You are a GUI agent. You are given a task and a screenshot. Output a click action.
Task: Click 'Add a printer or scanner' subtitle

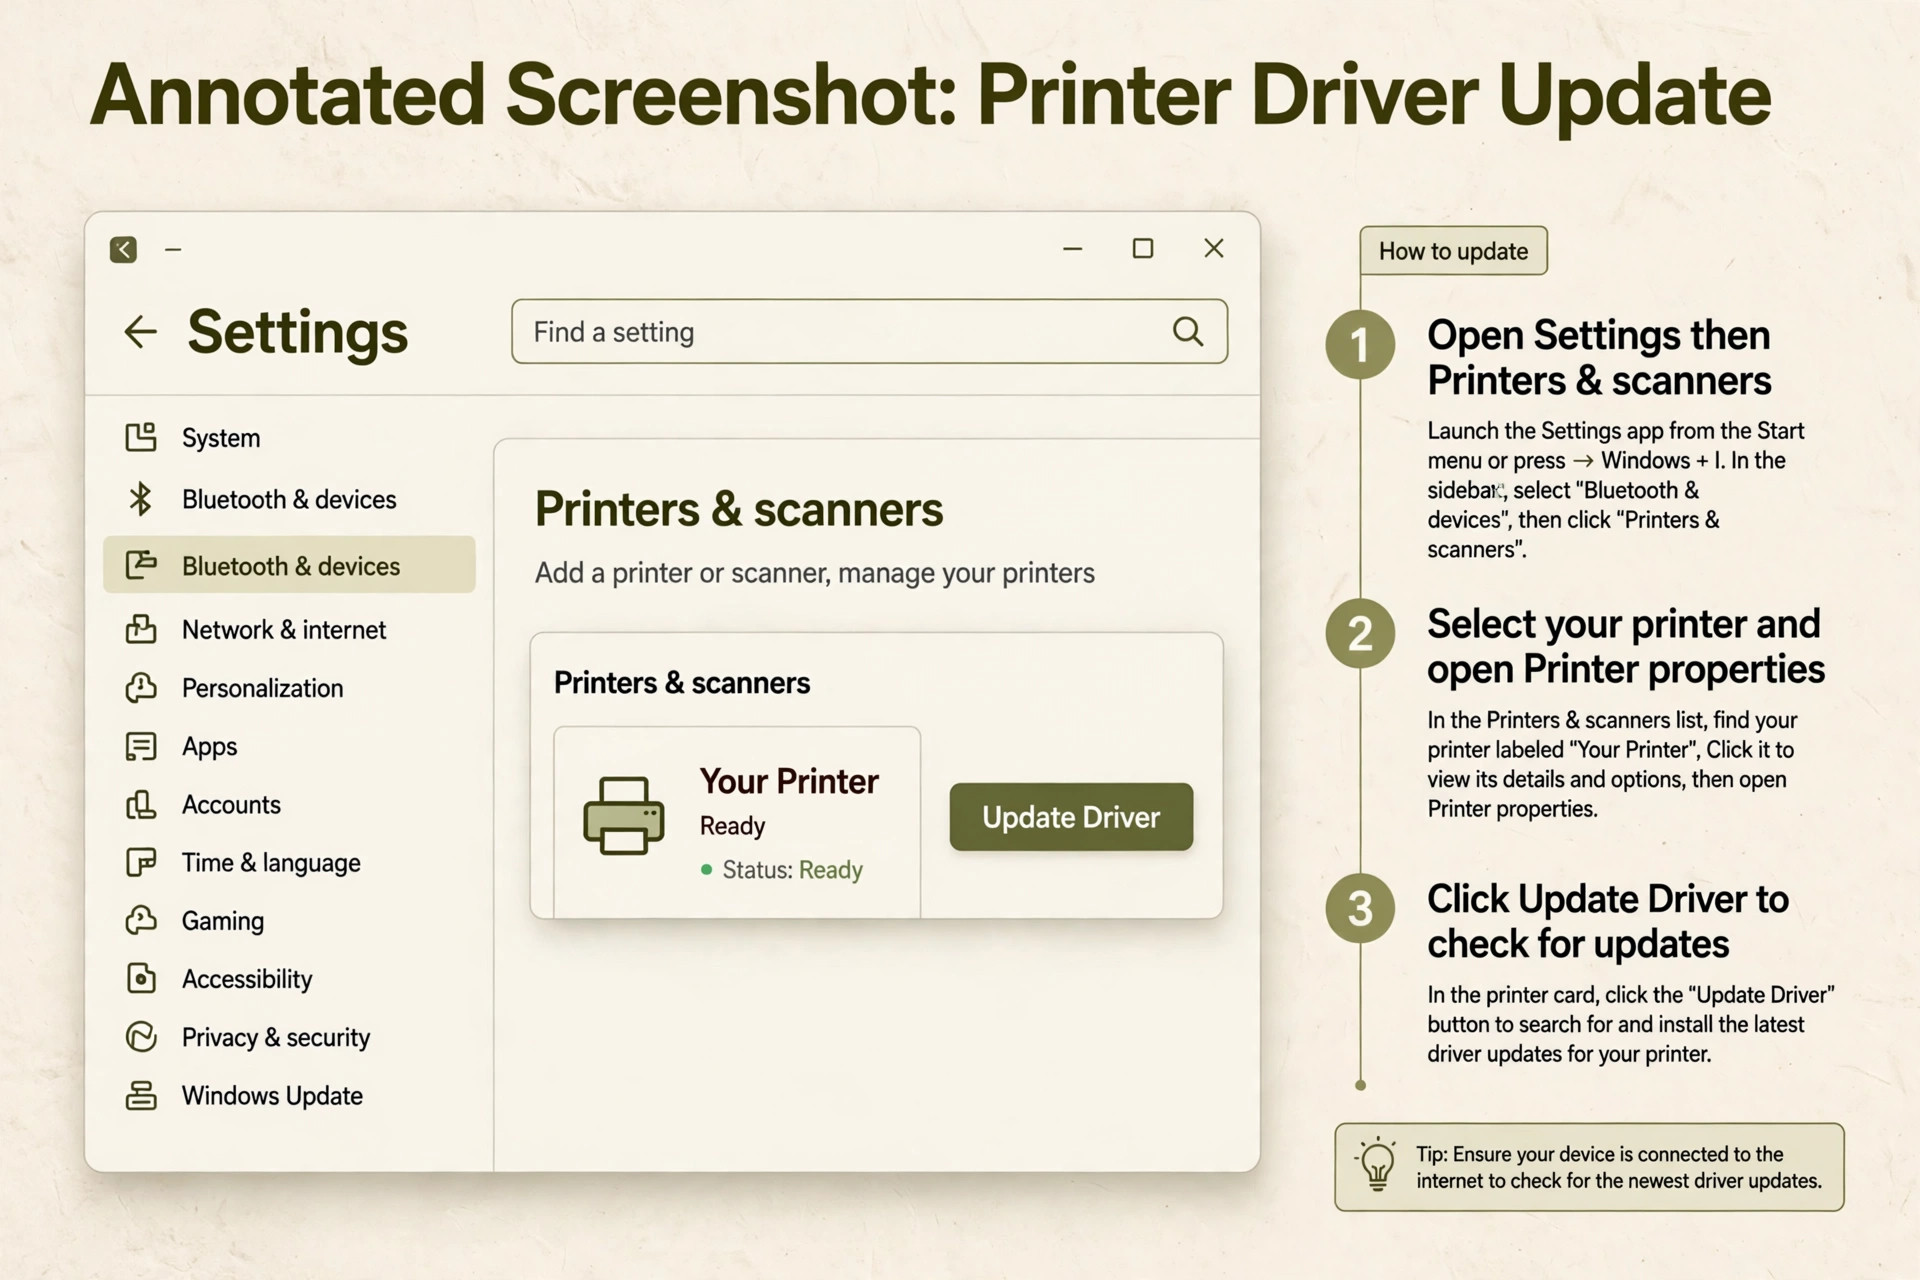(x=815, y=573)
